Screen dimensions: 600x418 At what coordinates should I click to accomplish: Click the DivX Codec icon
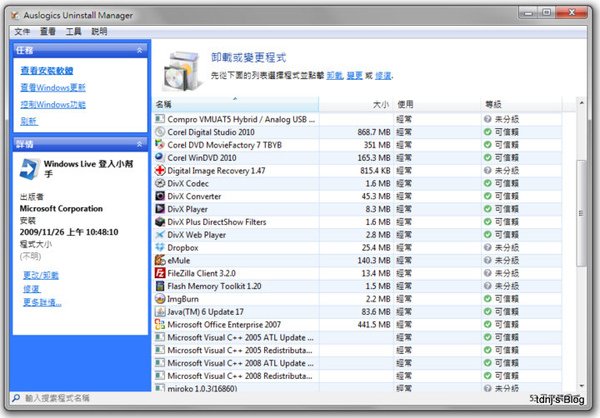point(160,183)
